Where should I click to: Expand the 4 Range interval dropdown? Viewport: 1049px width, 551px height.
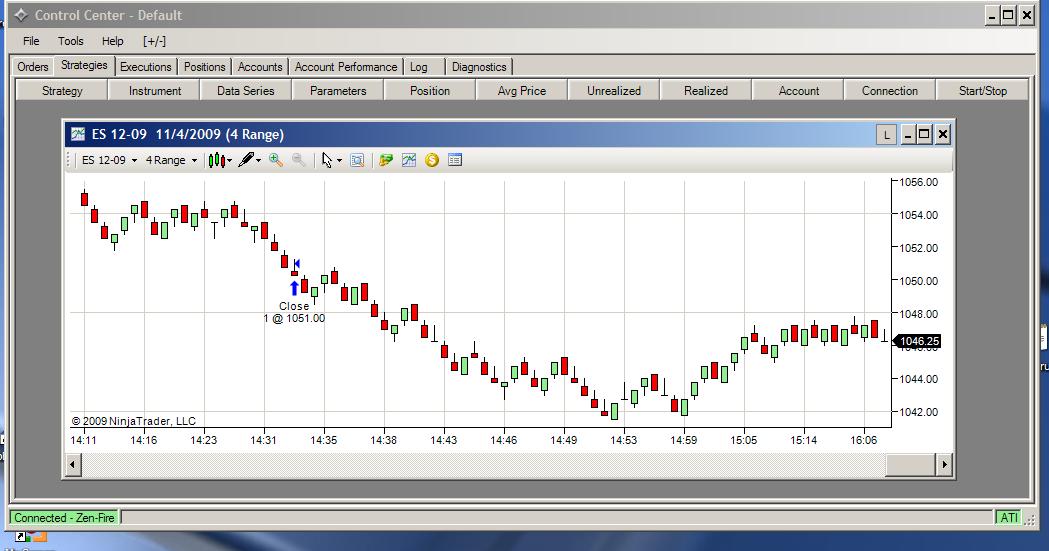(195, 160)
